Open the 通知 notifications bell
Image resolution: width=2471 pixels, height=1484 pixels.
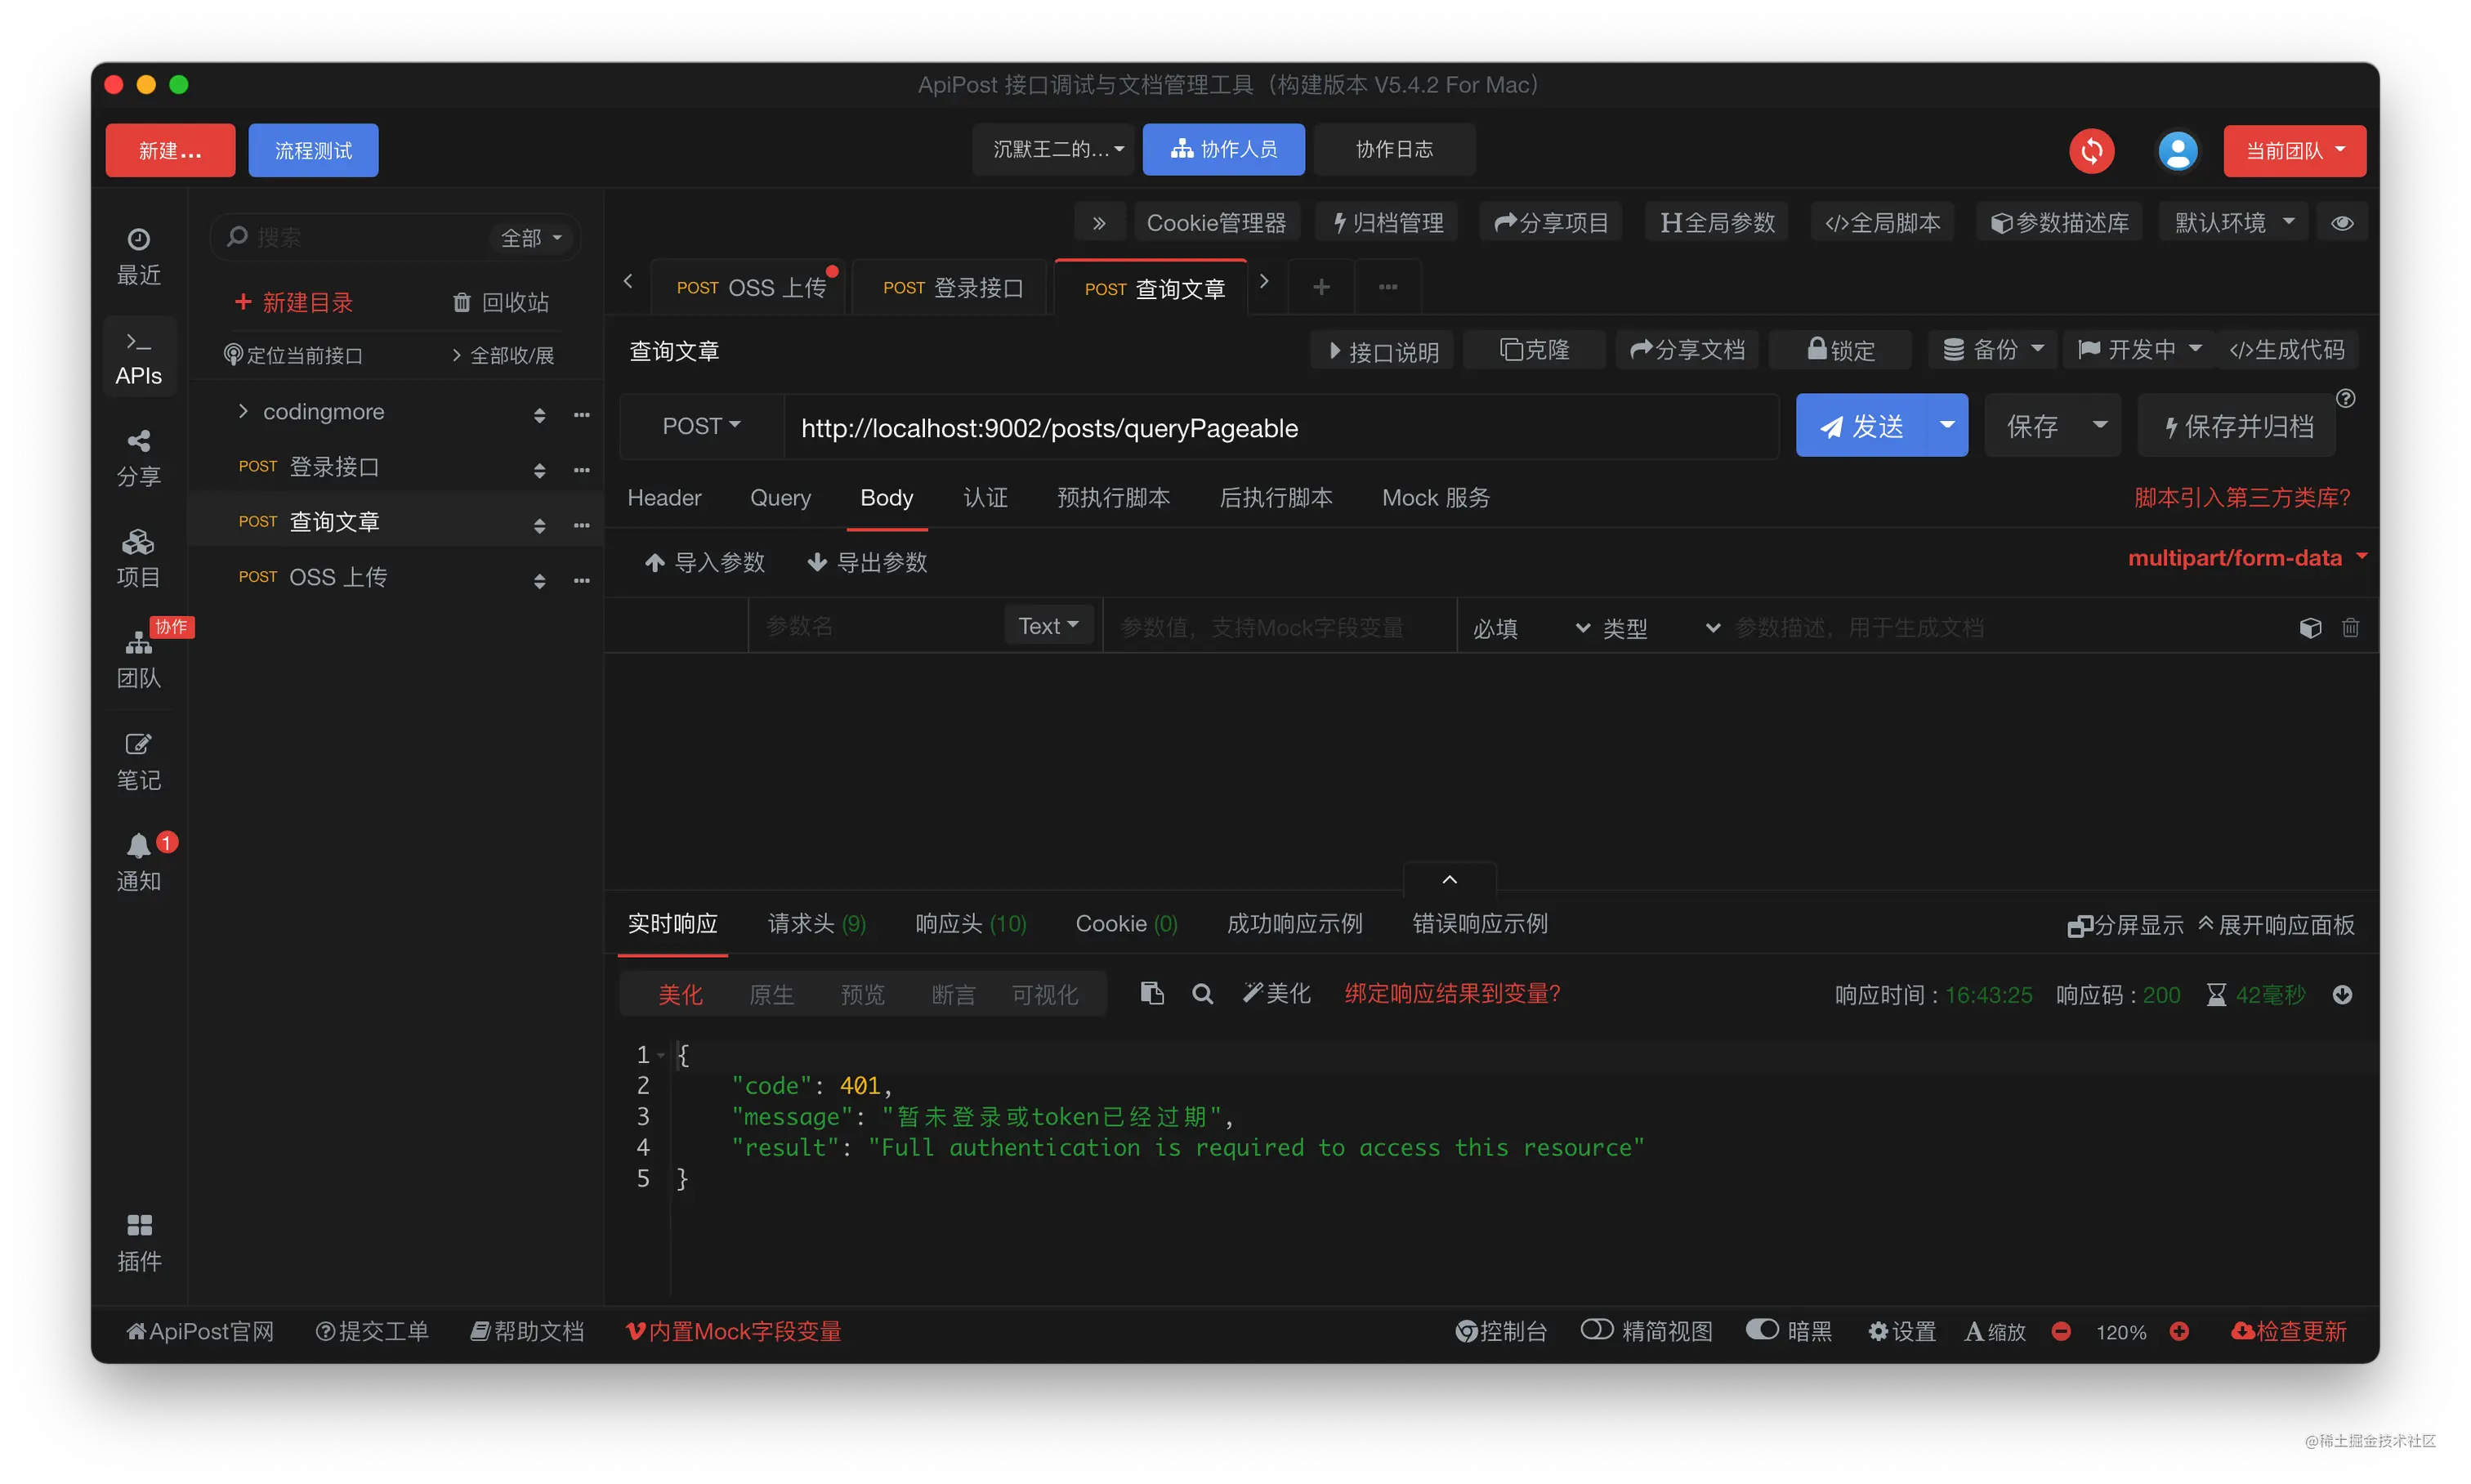coord(138,862)
